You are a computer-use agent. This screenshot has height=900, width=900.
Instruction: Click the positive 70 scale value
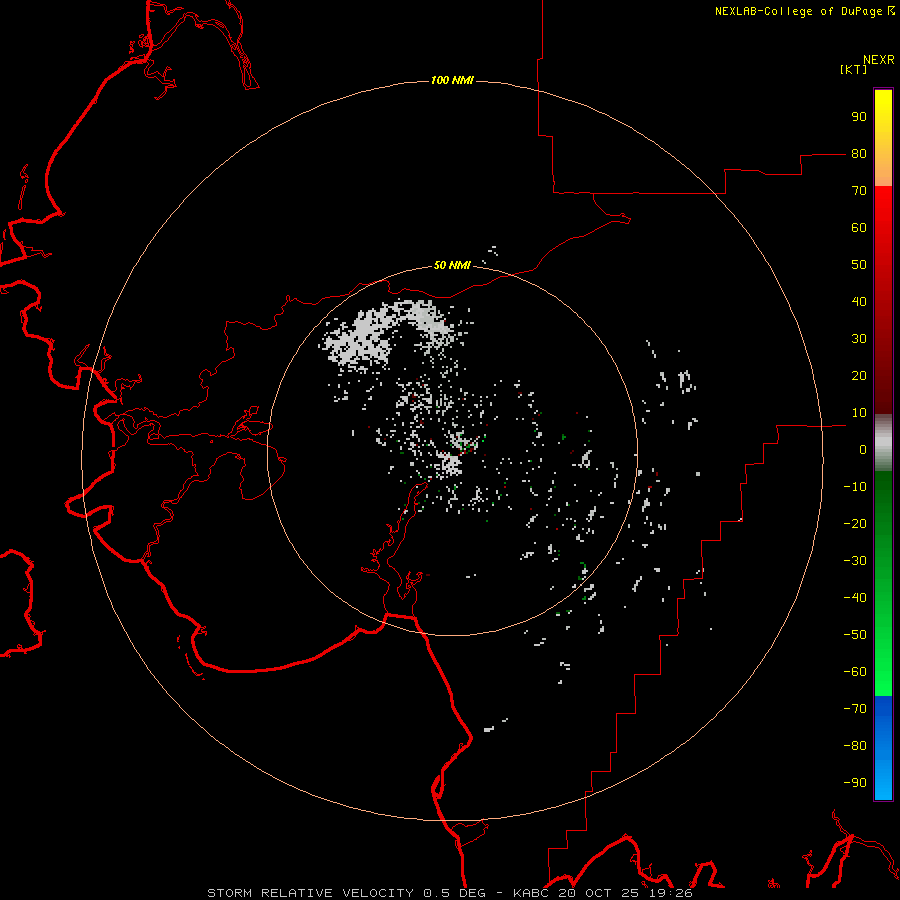pos(859,191)
